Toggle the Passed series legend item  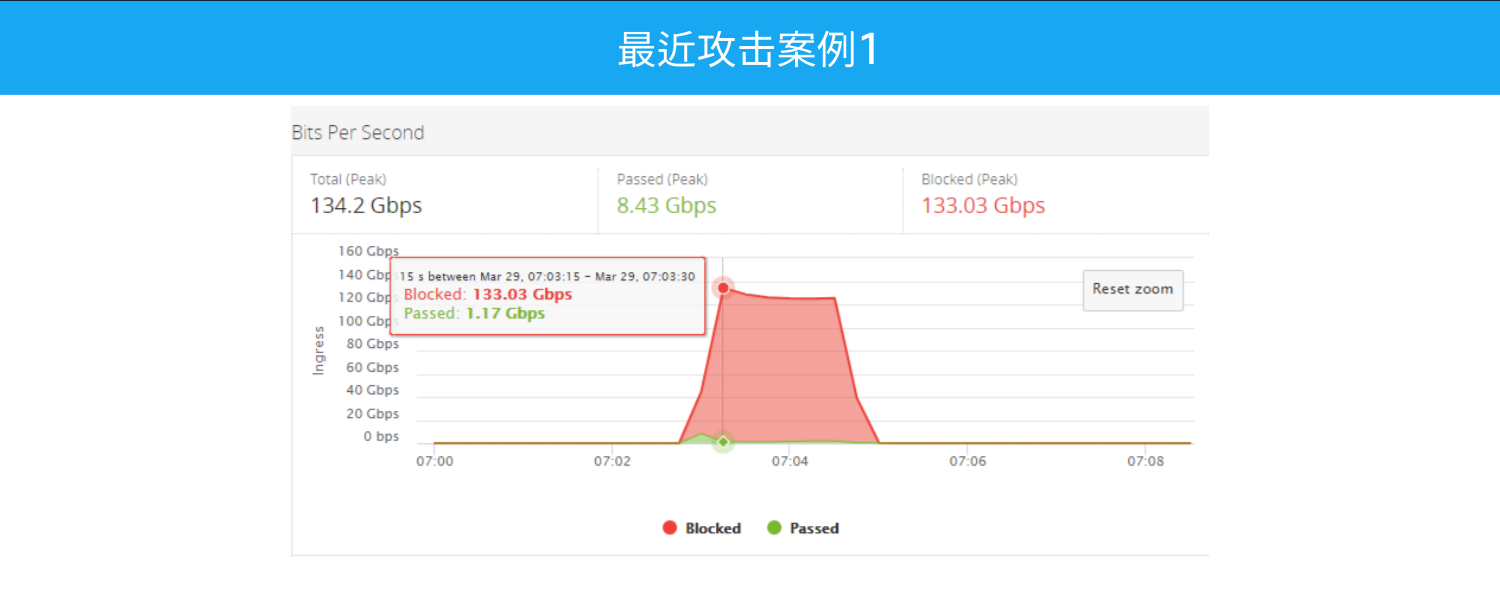coord(813,528)
